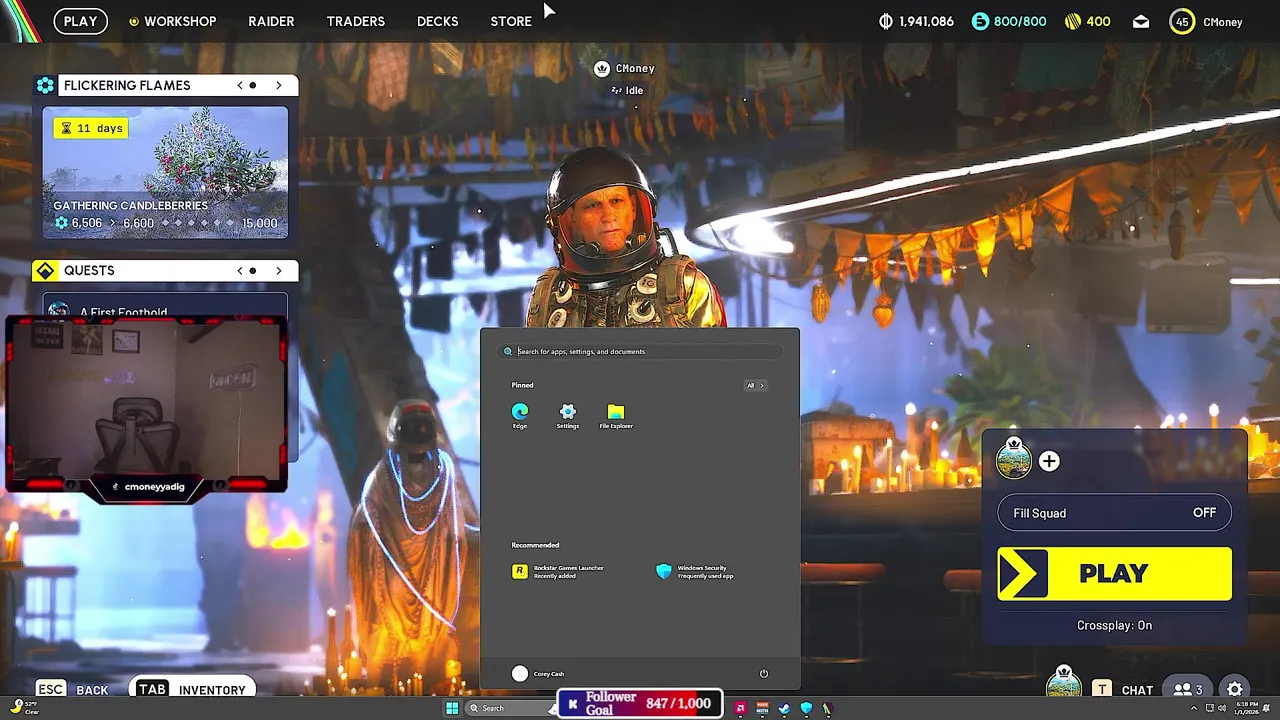Click the candleberries progress bar 6,506
The height and width of the screenshot is (720, 1280).
pyautogui.click(x=165, y=223)
